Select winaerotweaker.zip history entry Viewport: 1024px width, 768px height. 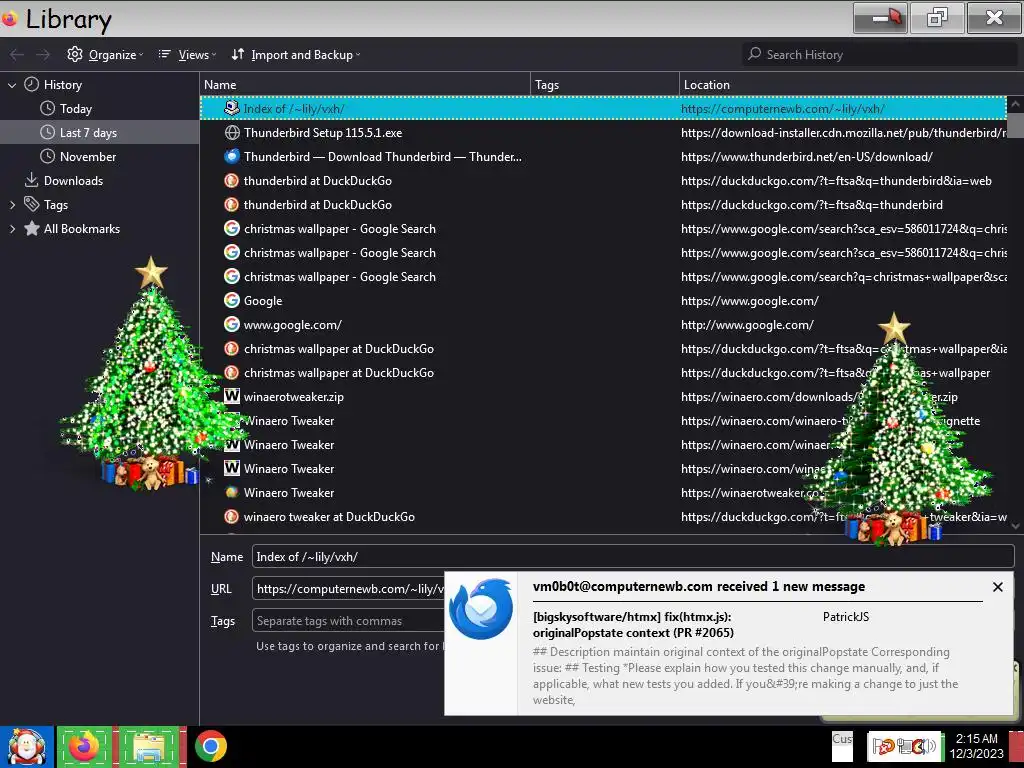coord(603,397)
